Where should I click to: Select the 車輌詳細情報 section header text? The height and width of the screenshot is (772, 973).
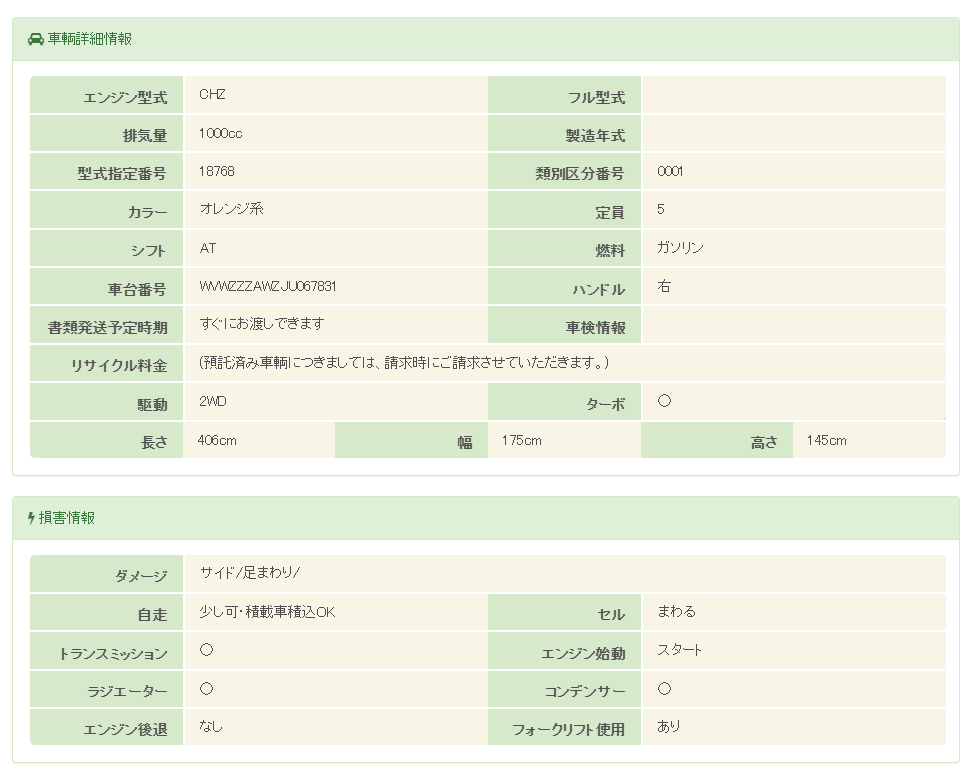pyautogui.click(x=90, y=39)
